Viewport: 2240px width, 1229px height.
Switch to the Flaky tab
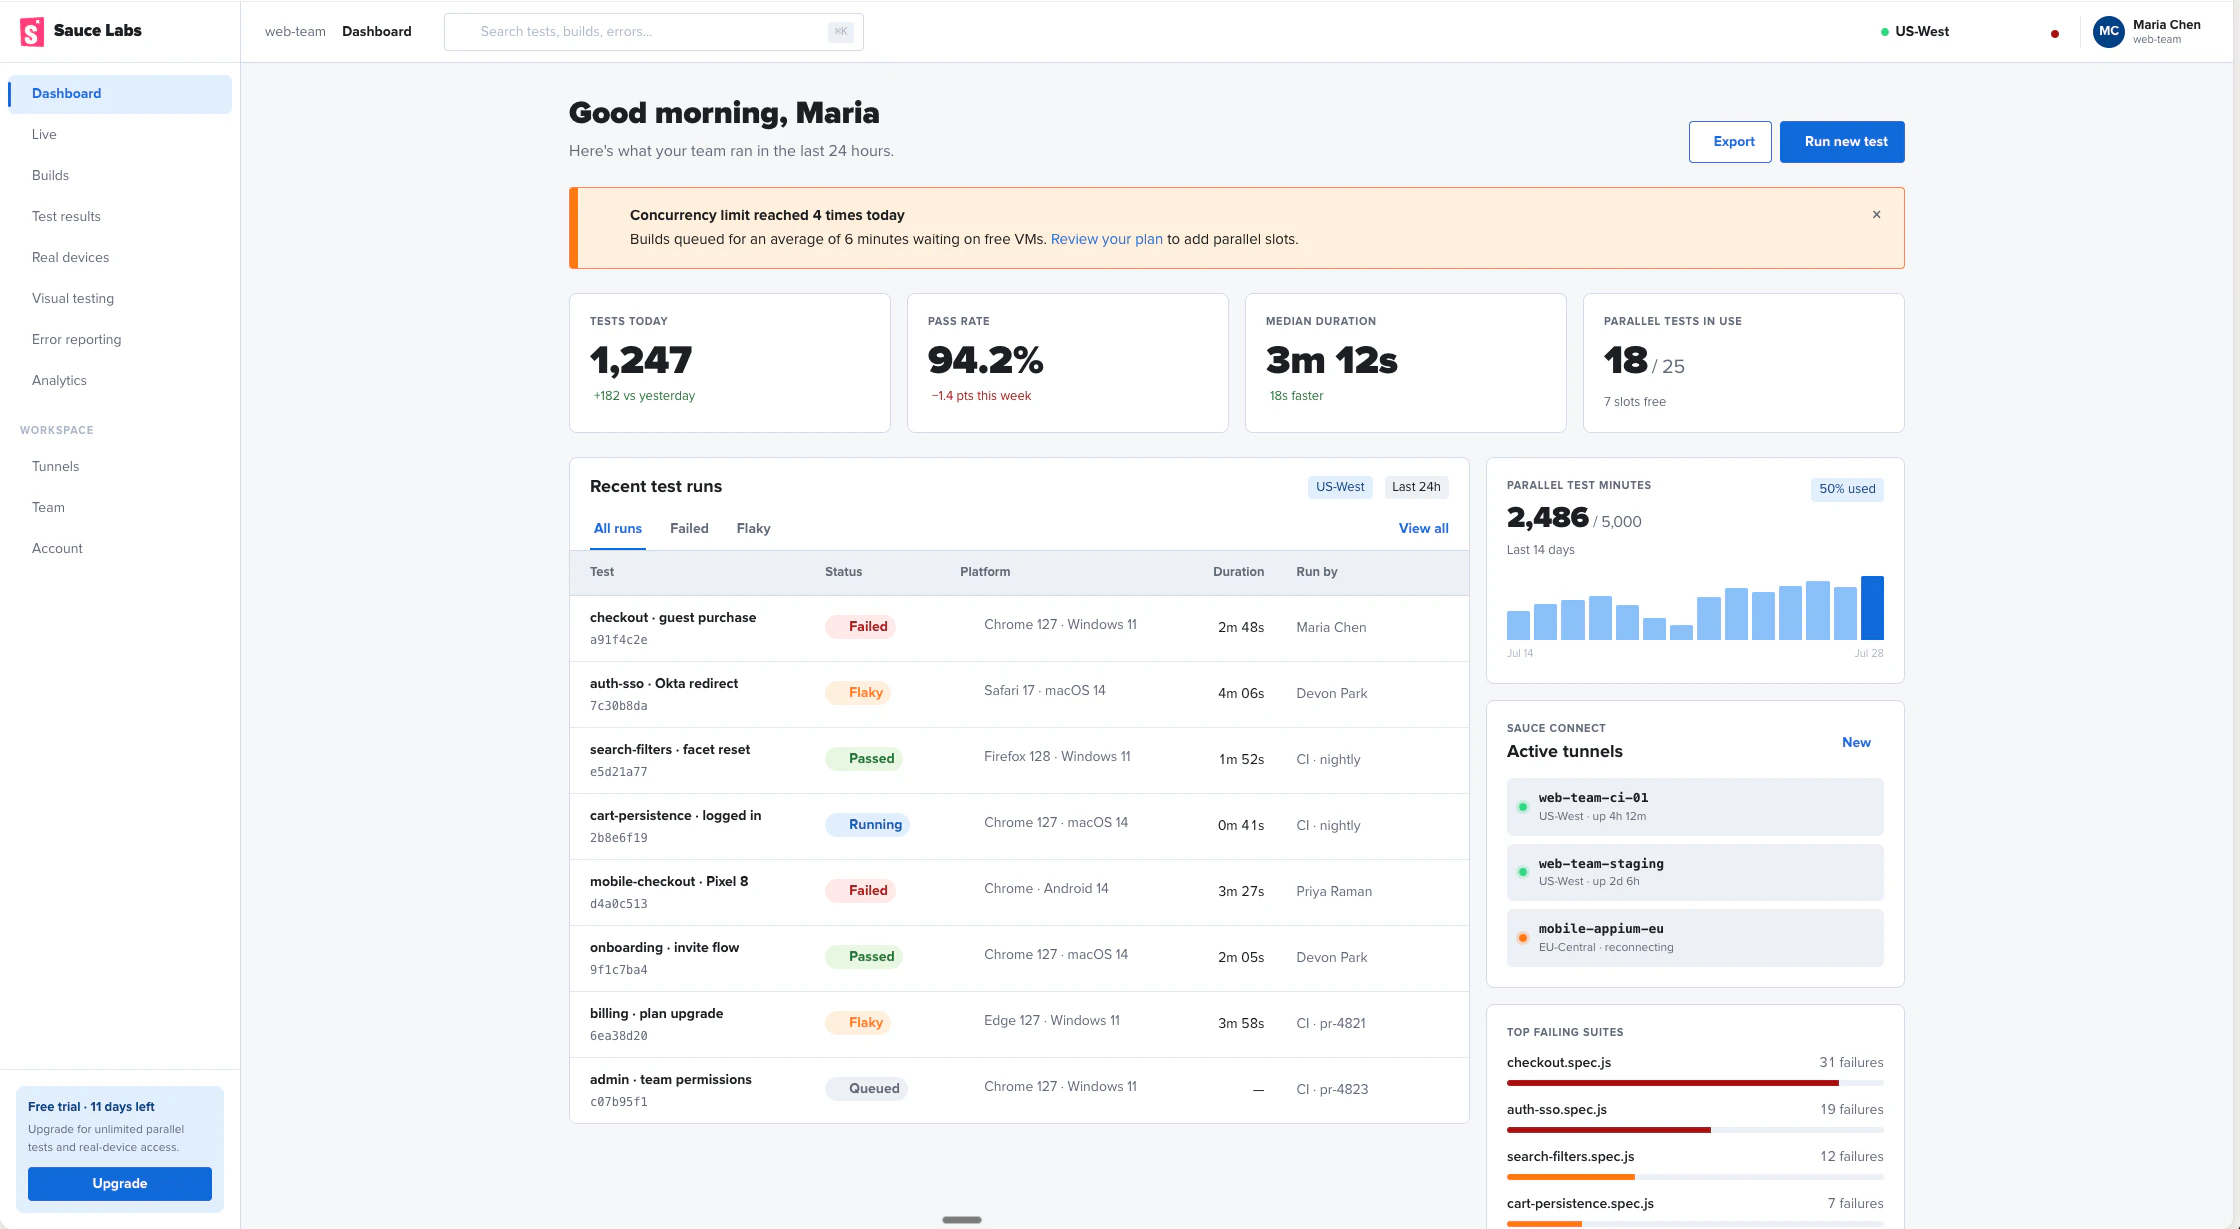point(753,529)
